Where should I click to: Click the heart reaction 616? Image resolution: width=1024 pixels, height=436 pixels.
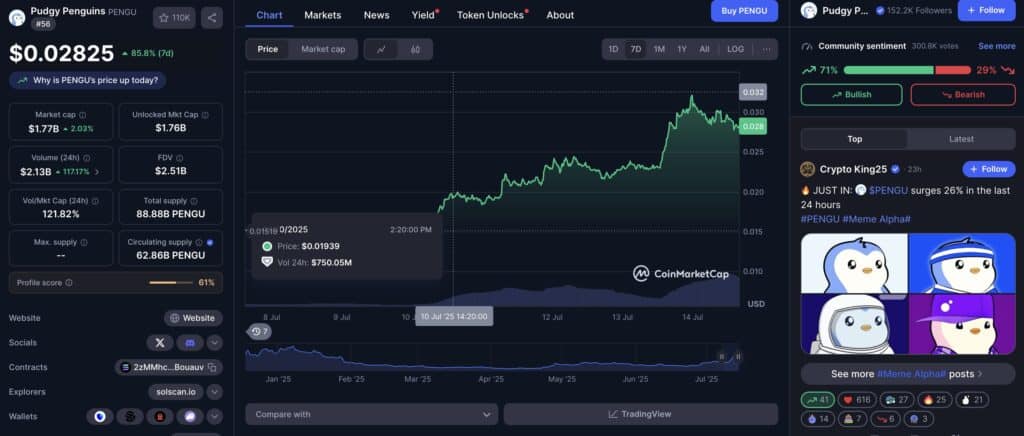pyautogui.click(x=858, y=400)
